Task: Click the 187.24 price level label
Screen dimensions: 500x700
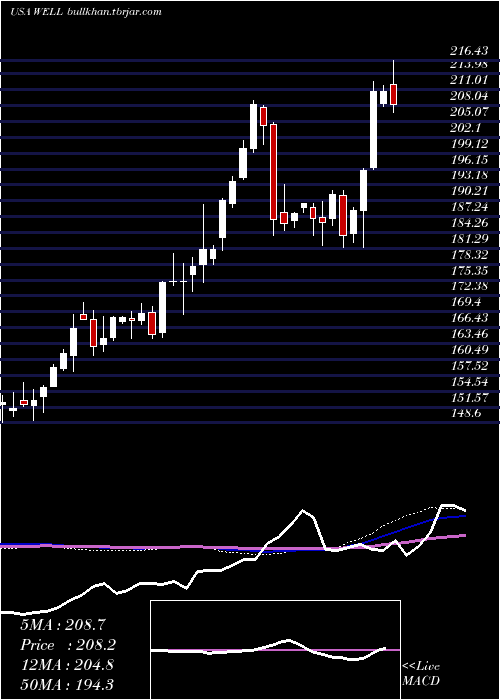Action: (468, 207)
